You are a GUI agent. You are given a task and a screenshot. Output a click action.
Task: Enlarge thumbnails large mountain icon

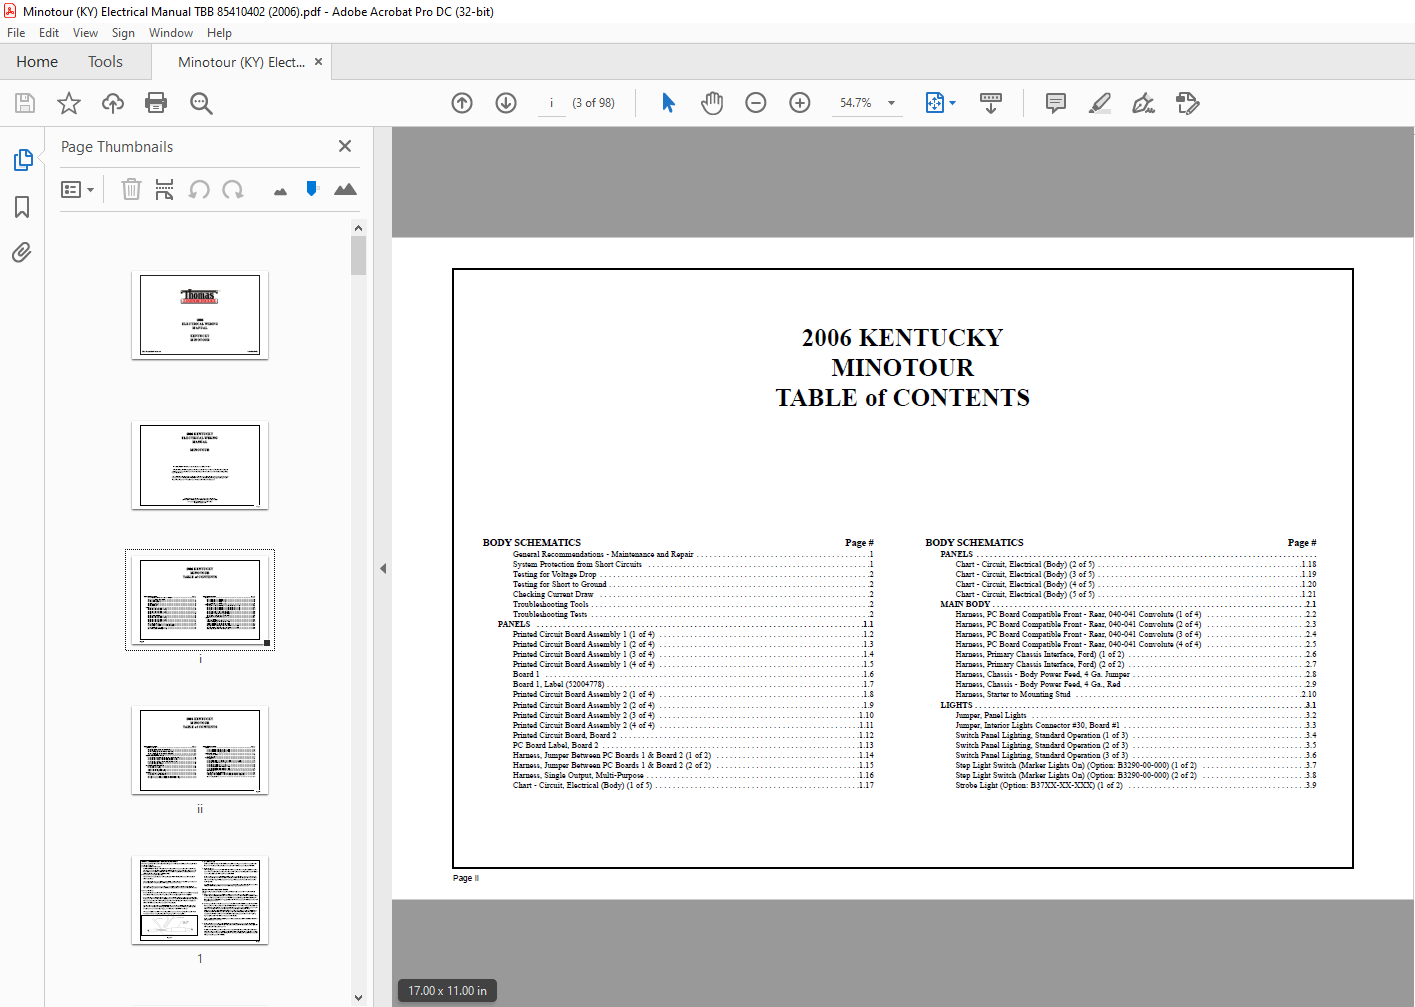pyautogui.click(x=345, y=189)
